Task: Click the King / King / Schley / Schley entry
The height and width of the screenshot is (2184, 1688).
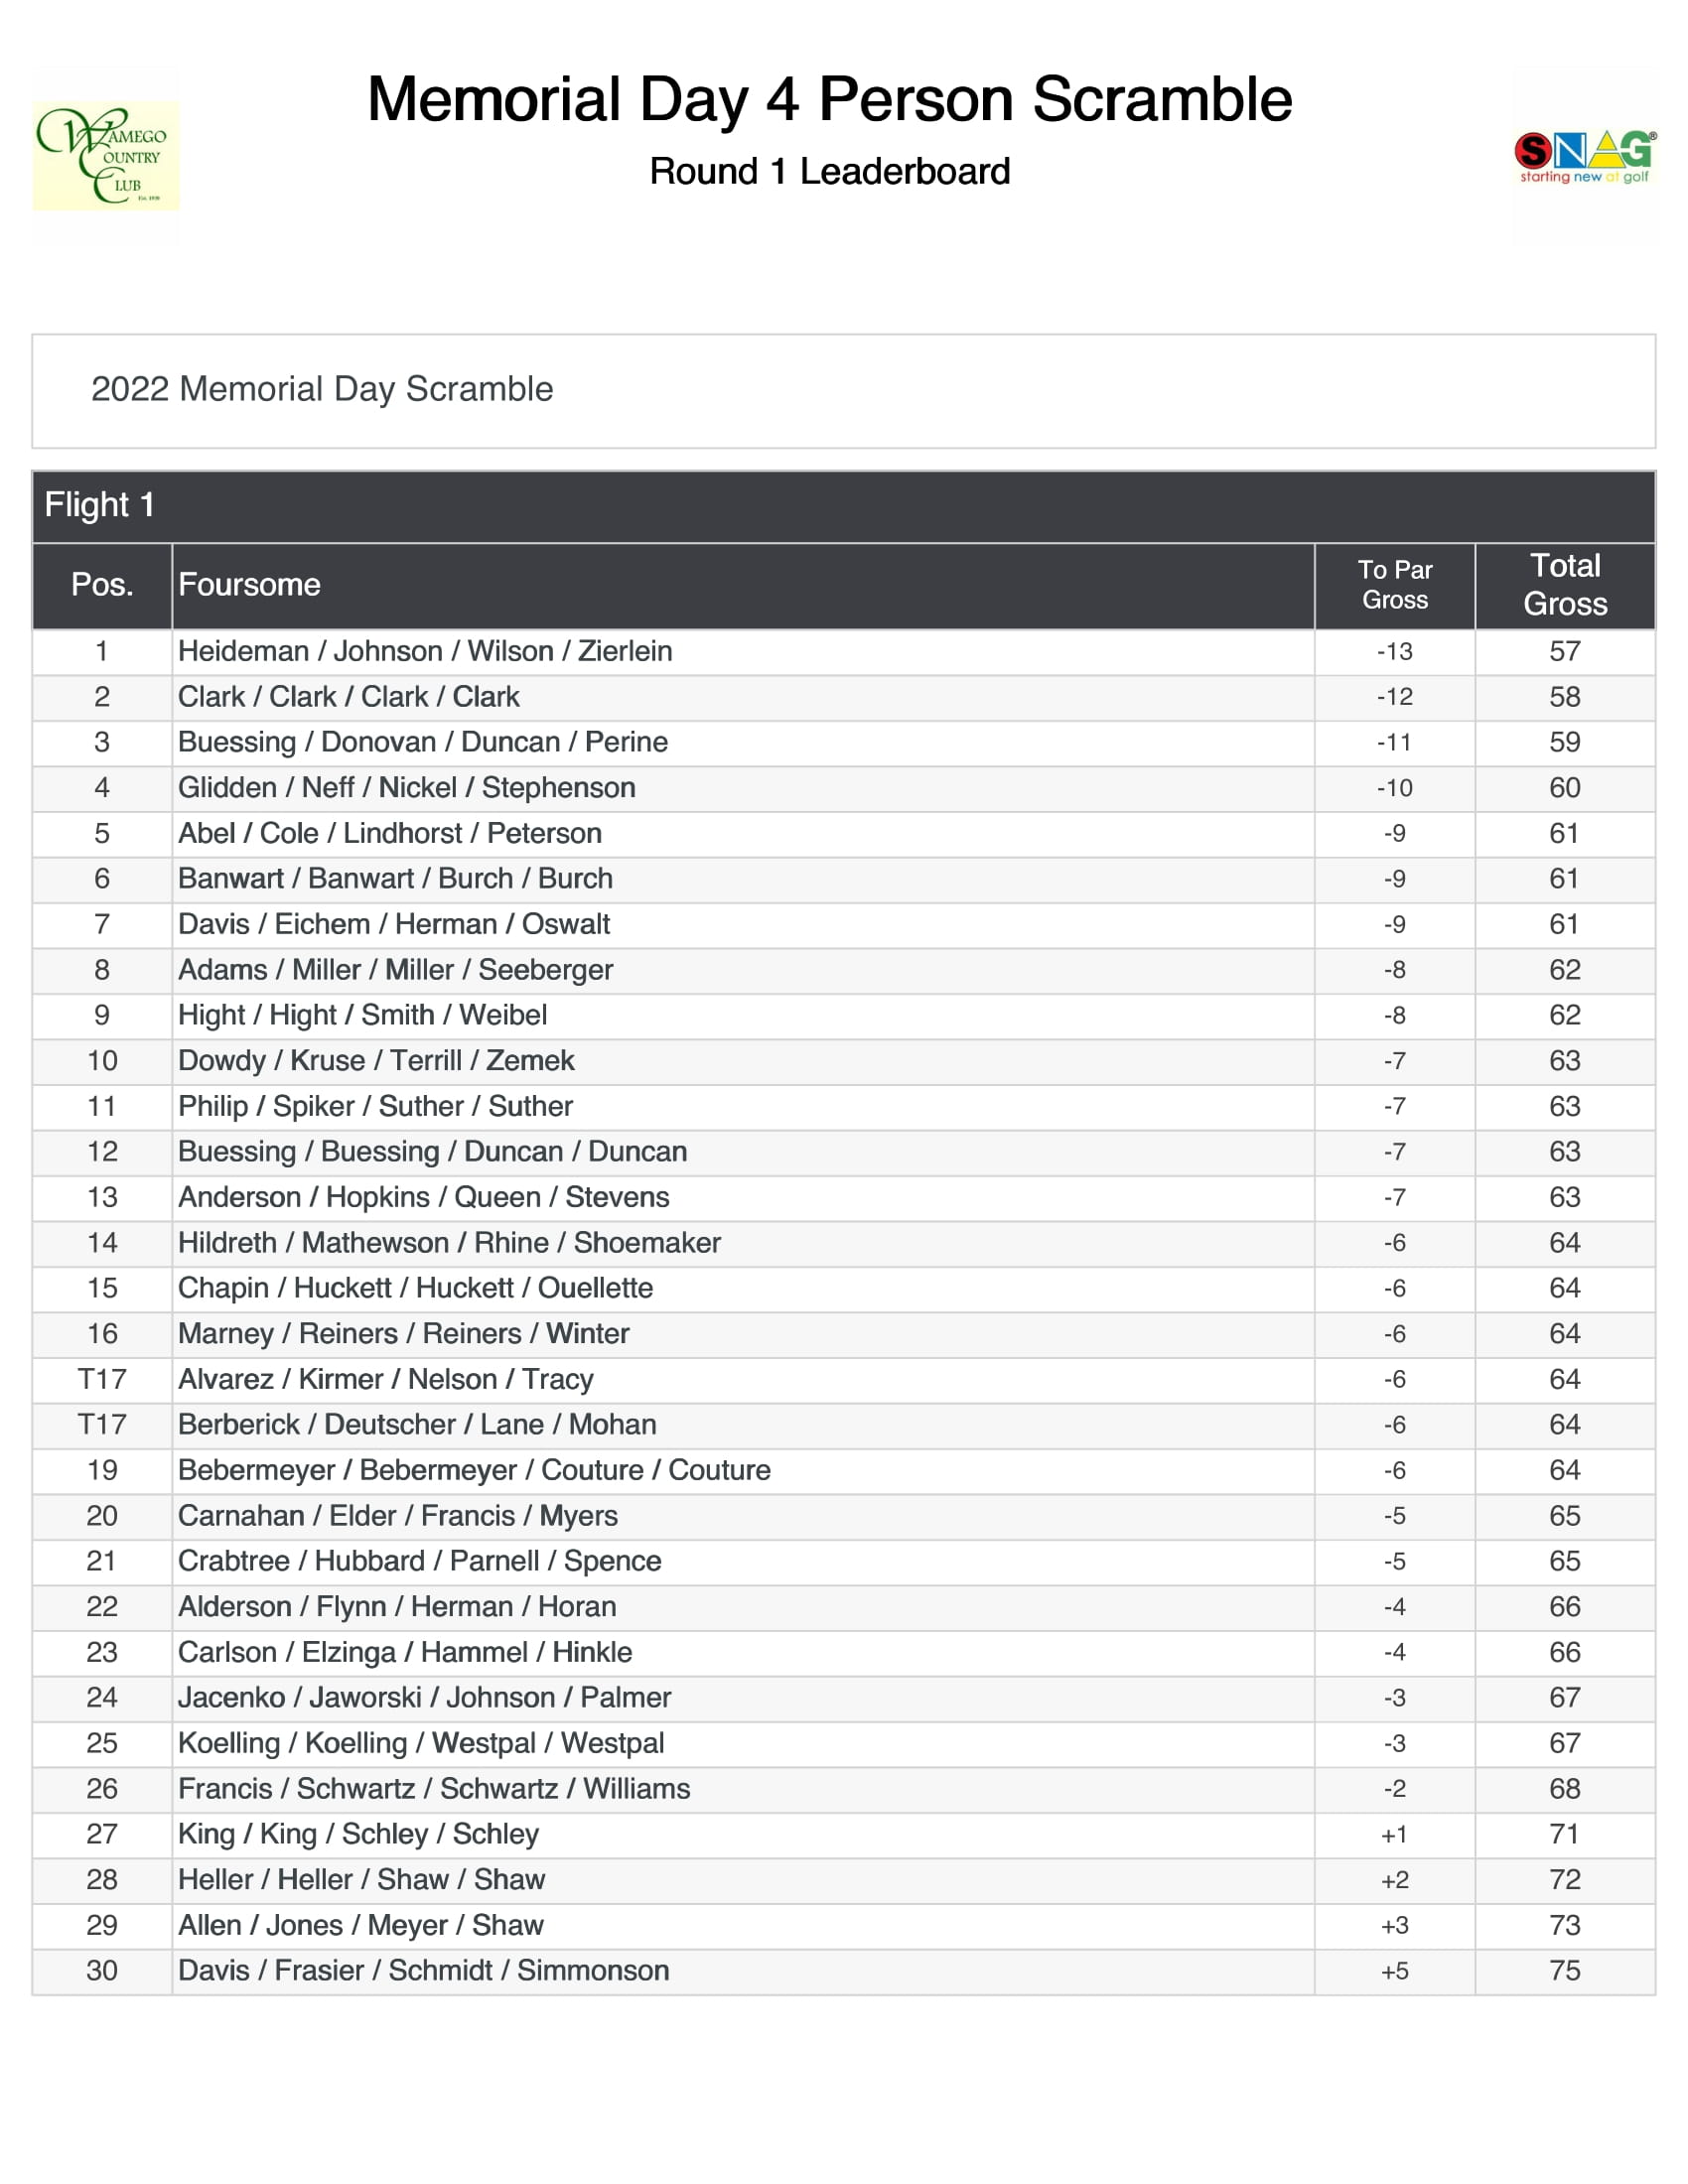Action: click(358, 1834)
